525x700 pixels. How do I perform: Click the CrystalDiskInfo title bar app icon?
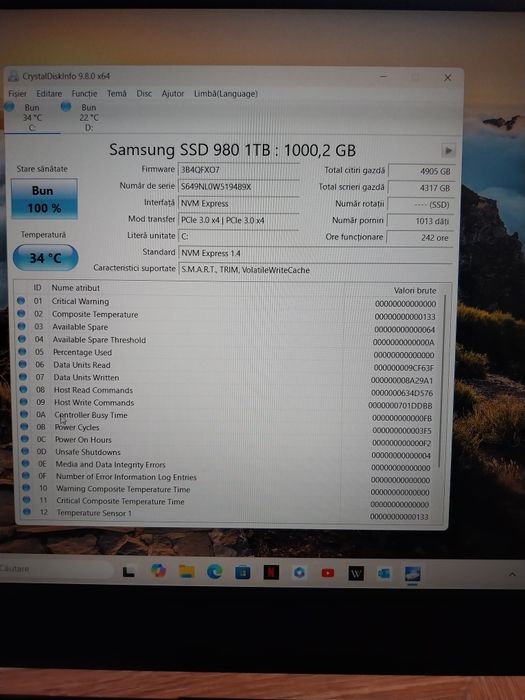(13, 76)
